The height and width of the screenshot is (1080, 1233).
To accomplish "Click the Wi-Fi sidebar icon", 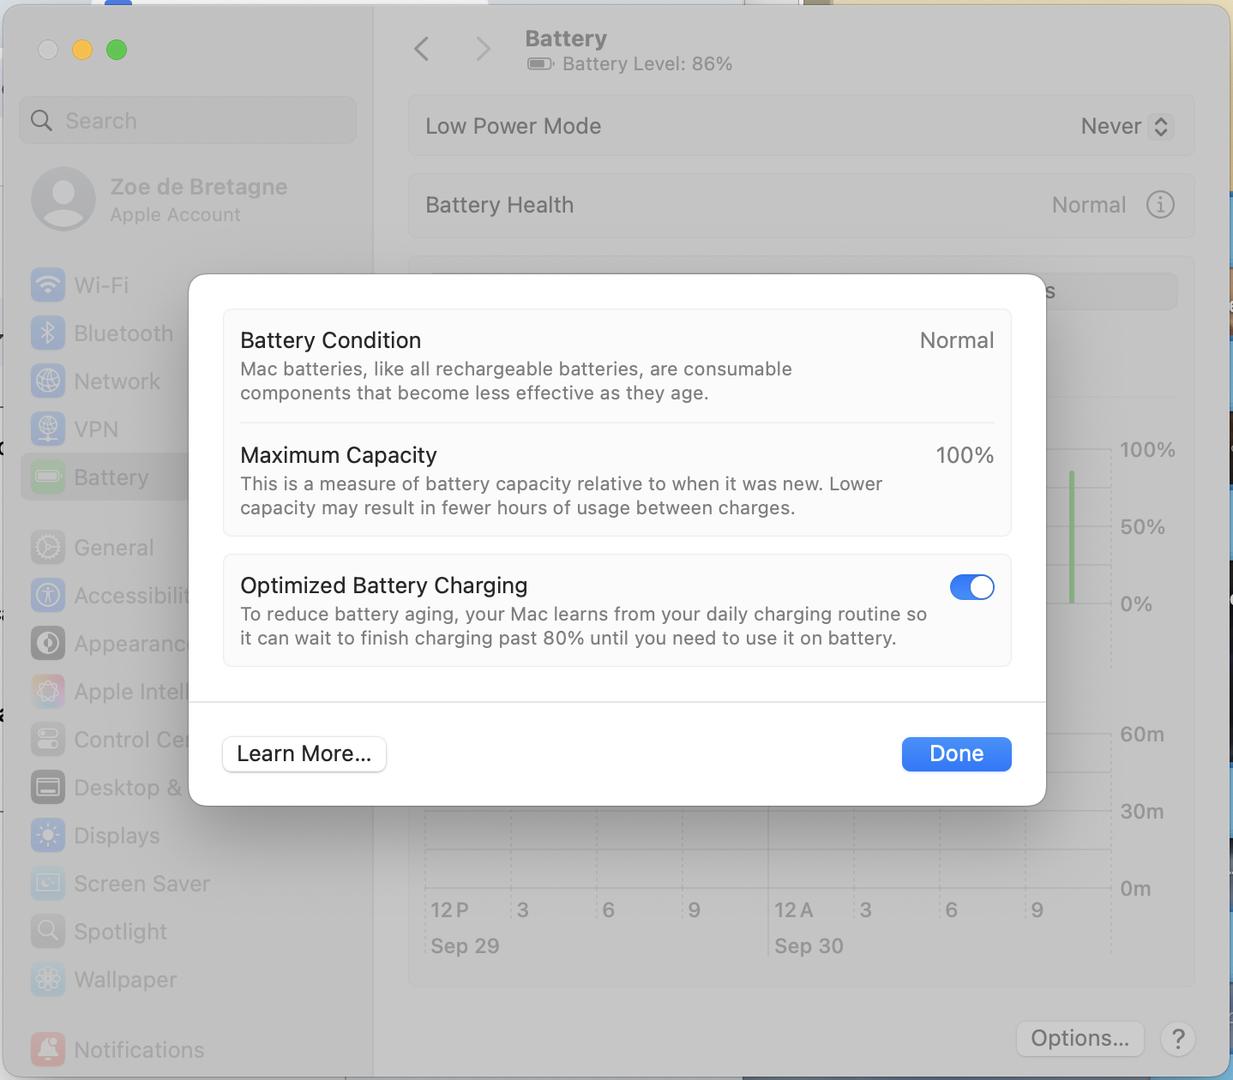I will click(47, 285).
